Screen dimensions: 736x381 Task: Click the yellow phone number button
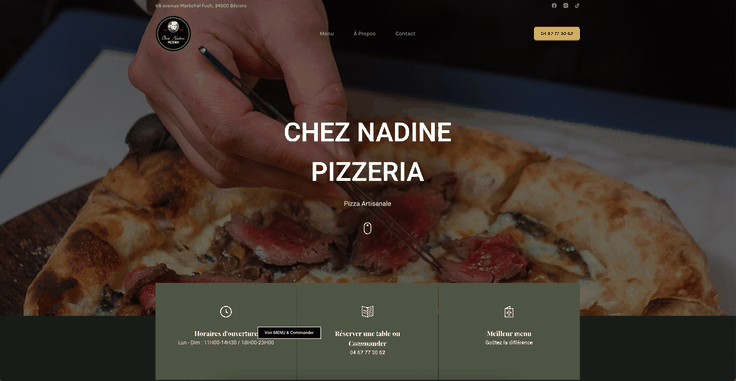coord(557,34)
